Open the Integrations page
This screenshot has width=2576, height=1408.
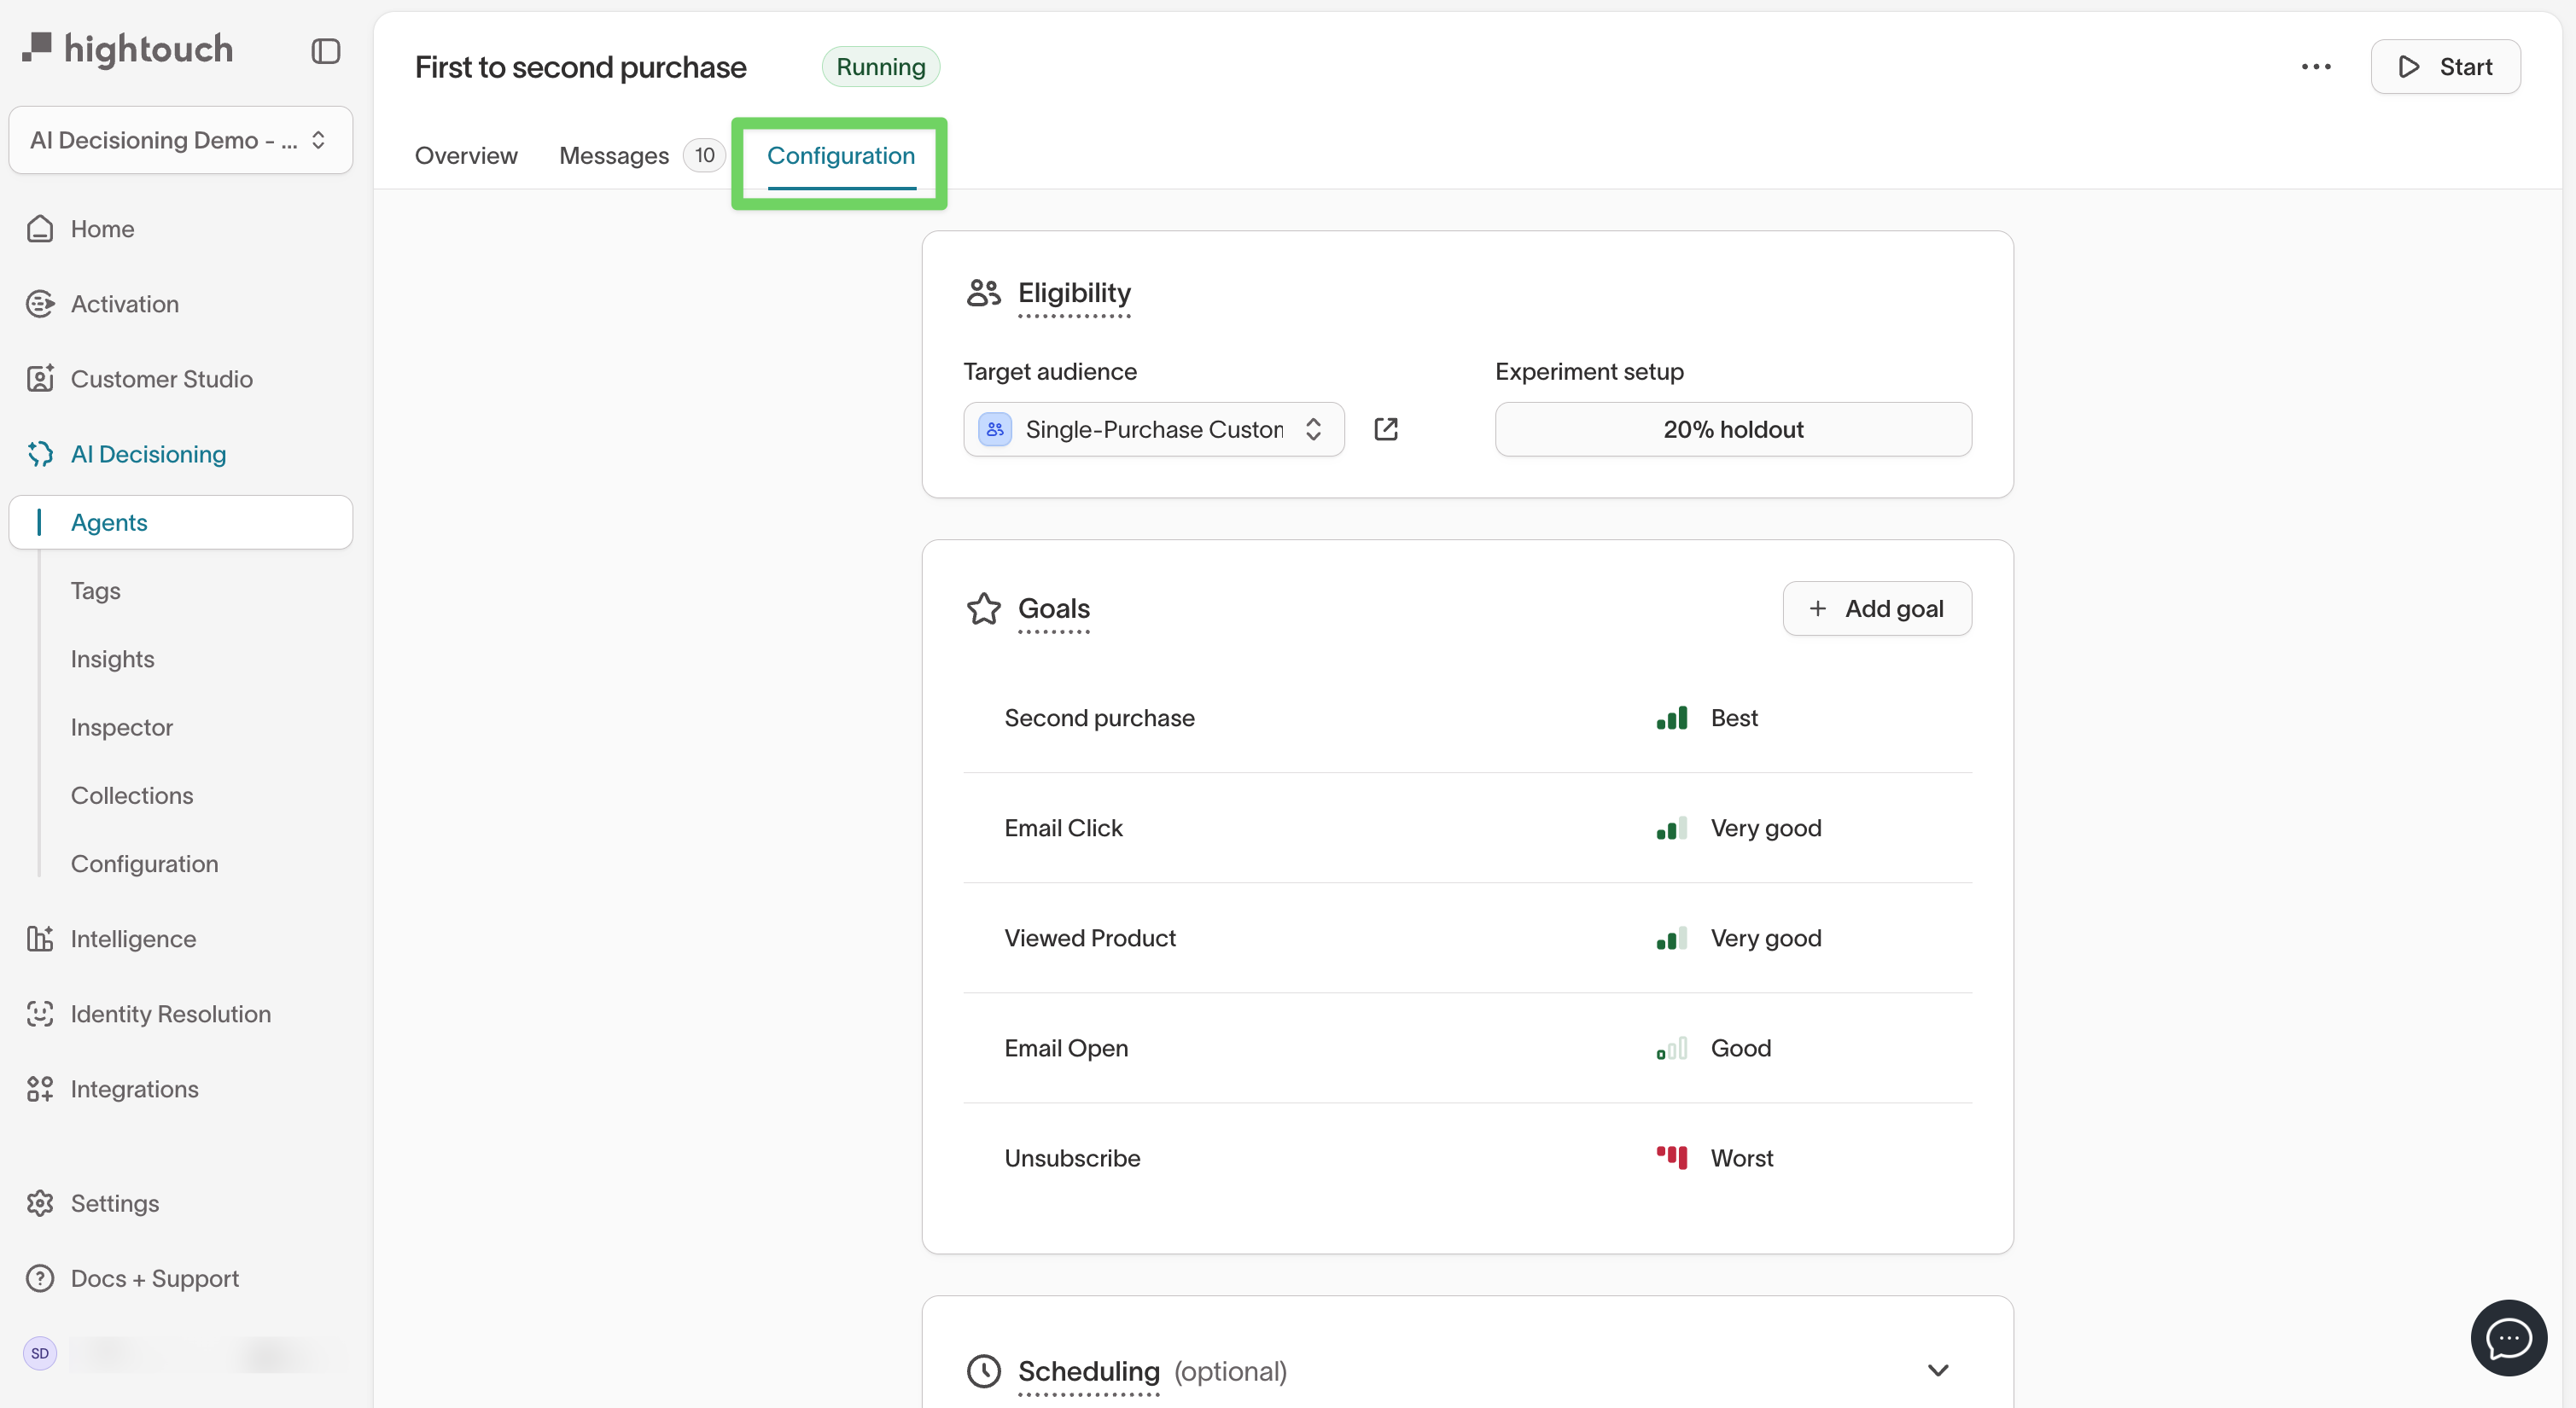click(x=135, y=1088)
